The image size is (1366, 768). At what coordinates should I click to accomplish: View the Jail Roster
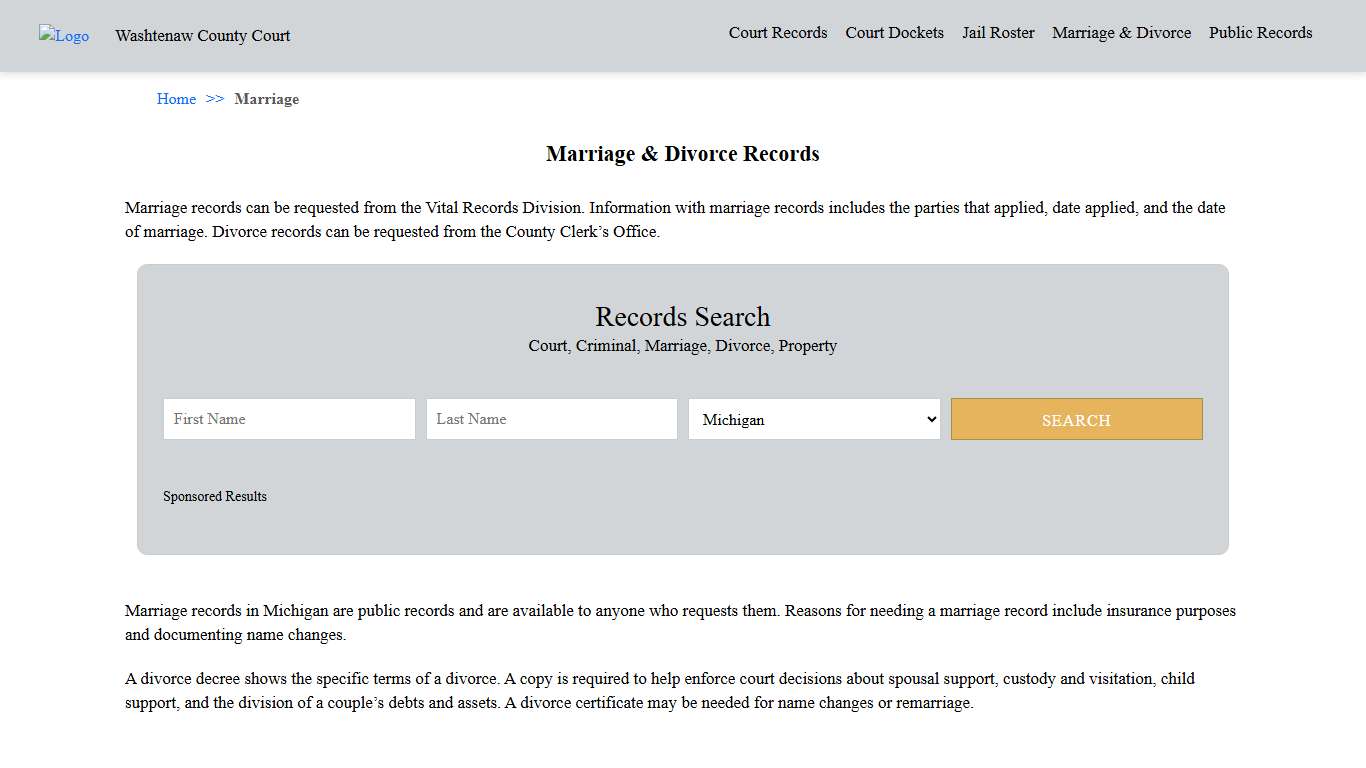[x=998, y=33]
